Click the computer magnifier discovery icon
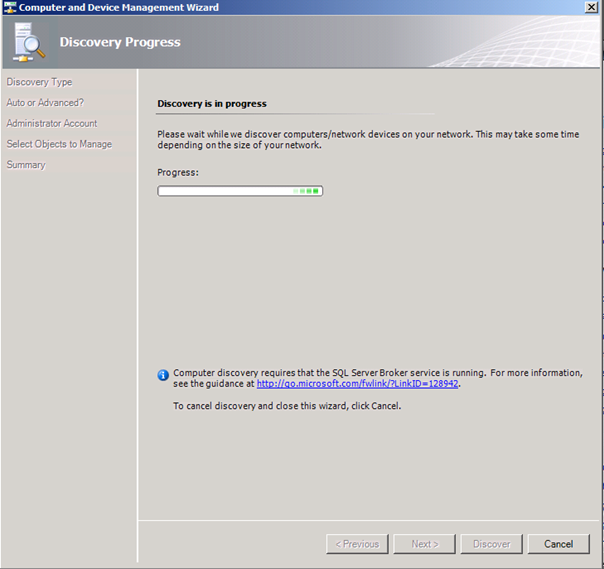The height and width of the screenshot is (569, 604). coord(29,42)
